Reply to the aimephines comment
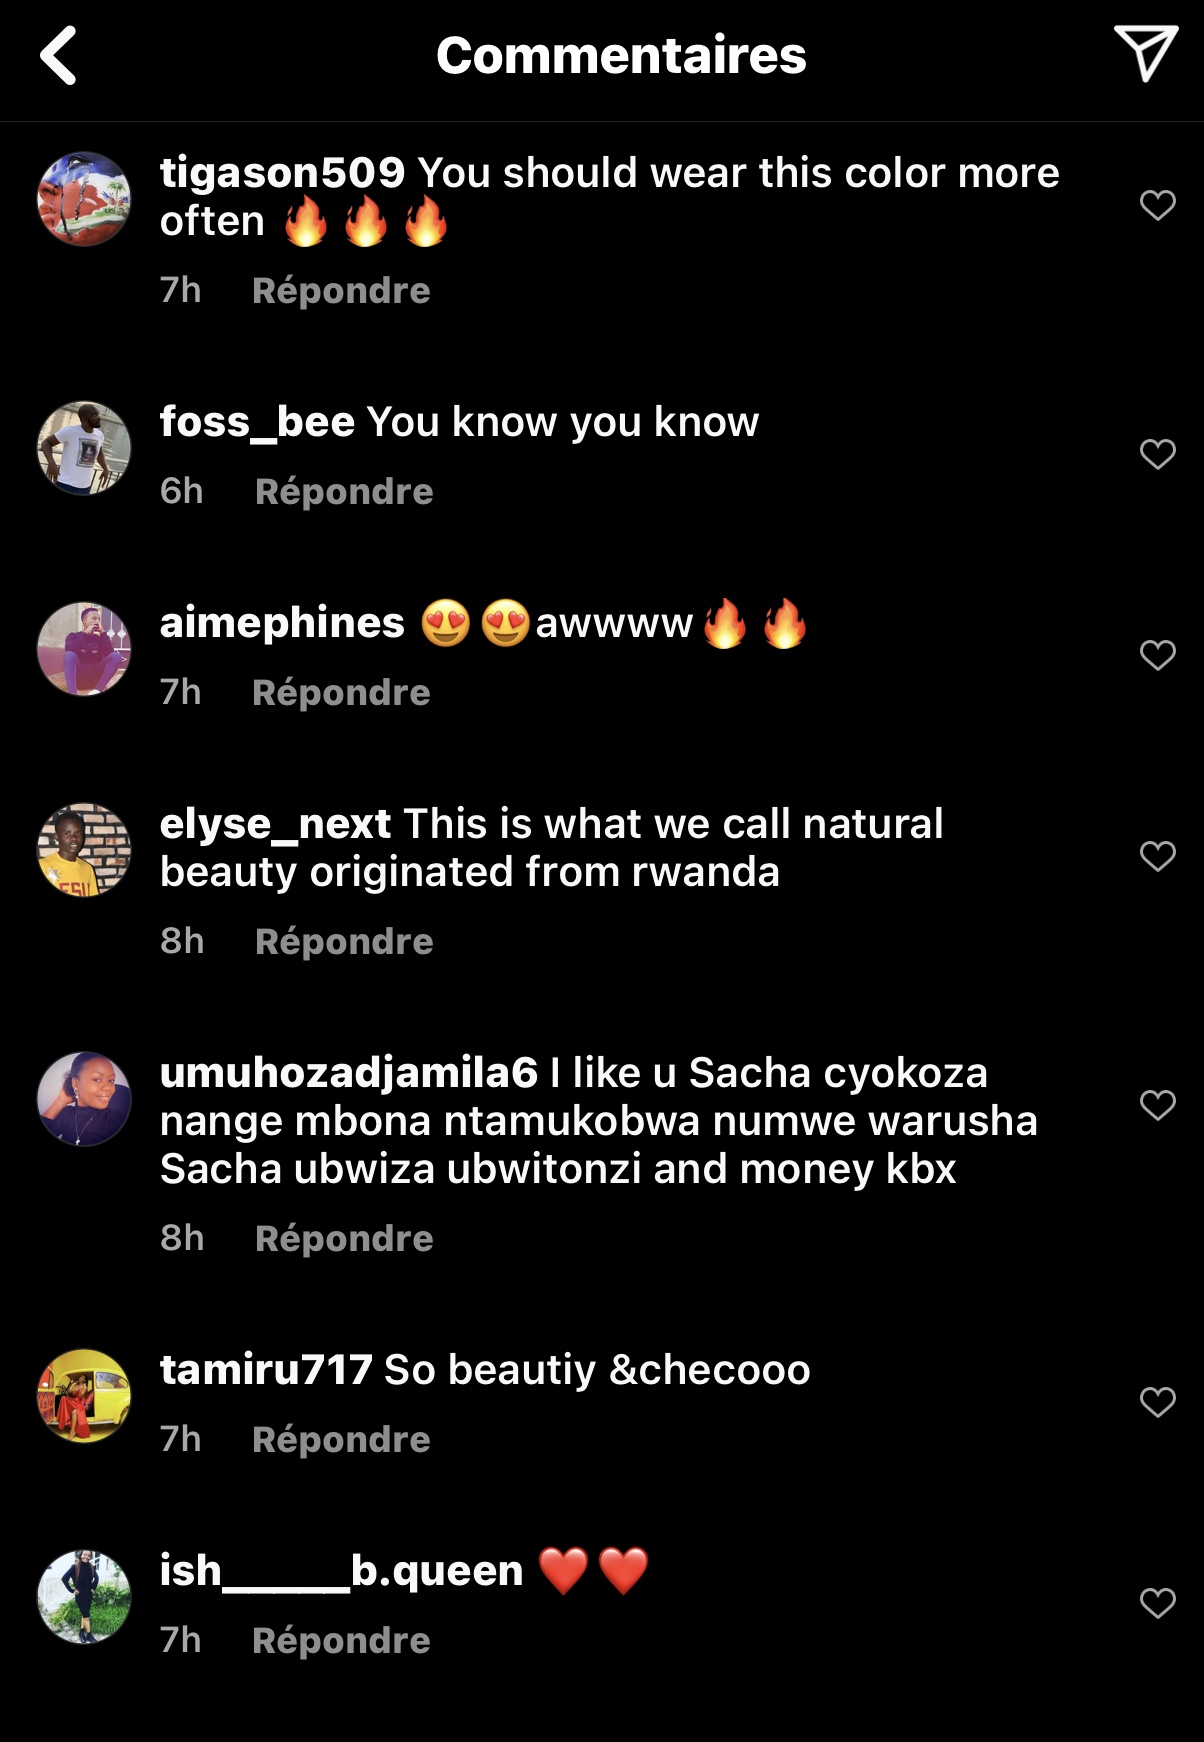The image size is (1204, 1742). (341, 693)
